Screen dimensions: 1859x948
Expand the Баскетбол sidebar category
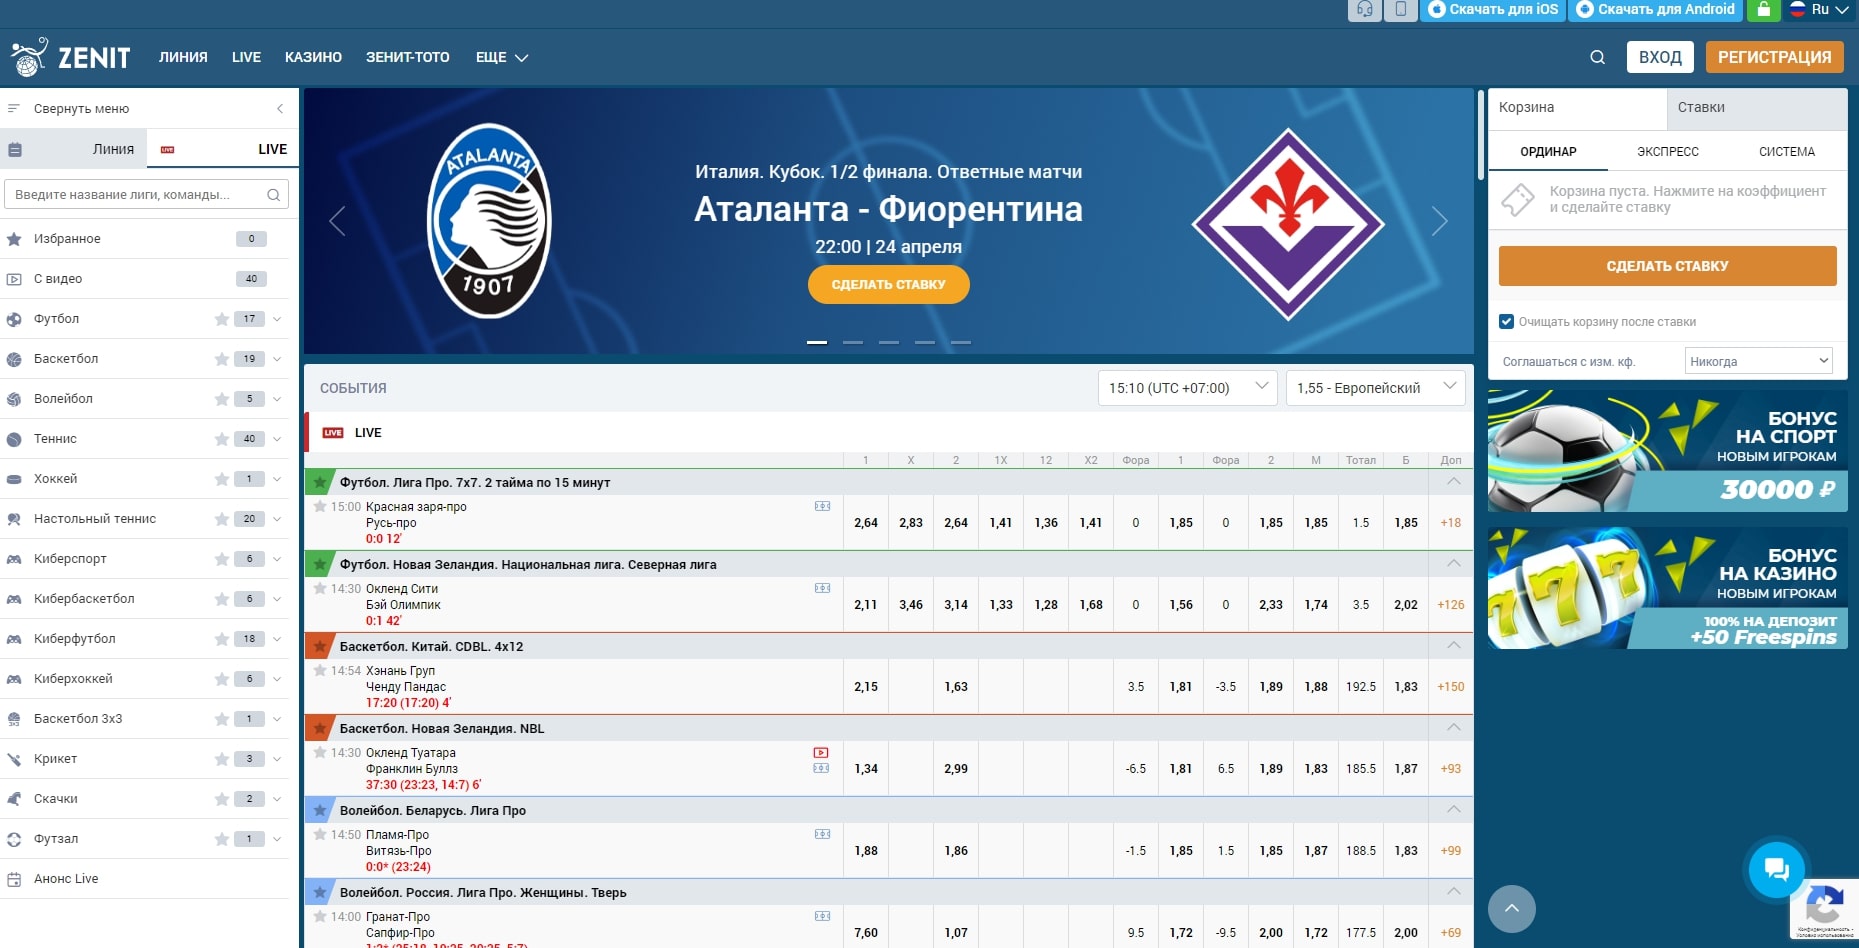click(x=277, y=359)
